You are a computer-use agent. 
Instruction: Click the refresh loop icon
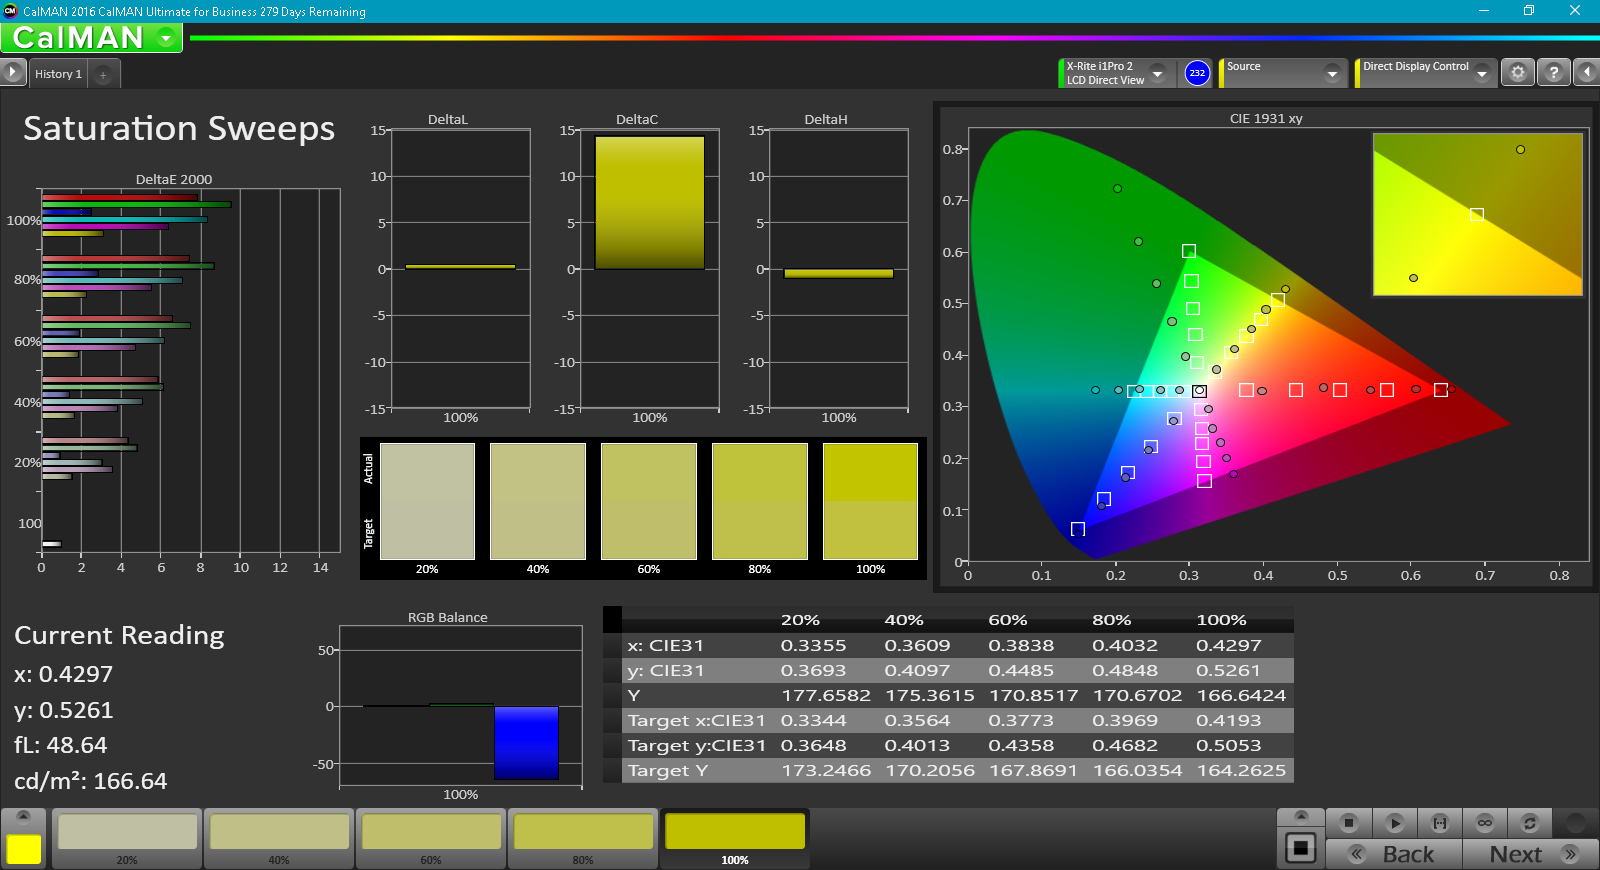tap(1529, 823)
